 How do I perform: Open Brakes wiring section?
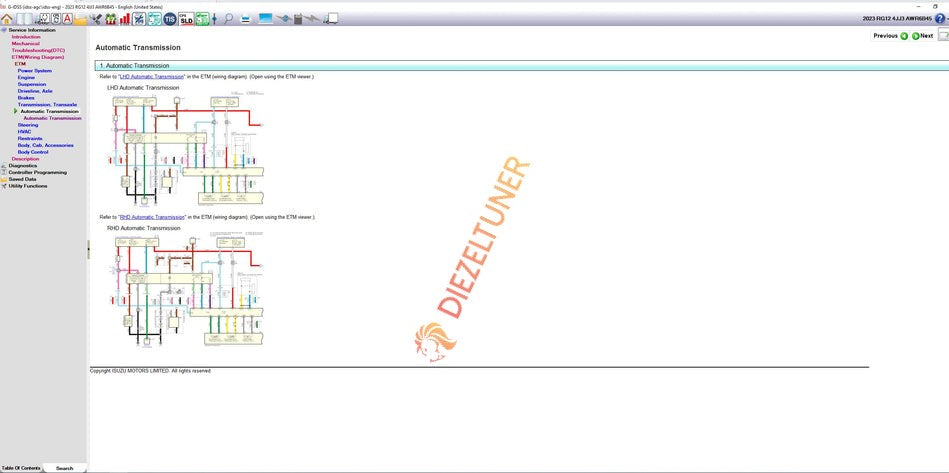pos(26,97)
